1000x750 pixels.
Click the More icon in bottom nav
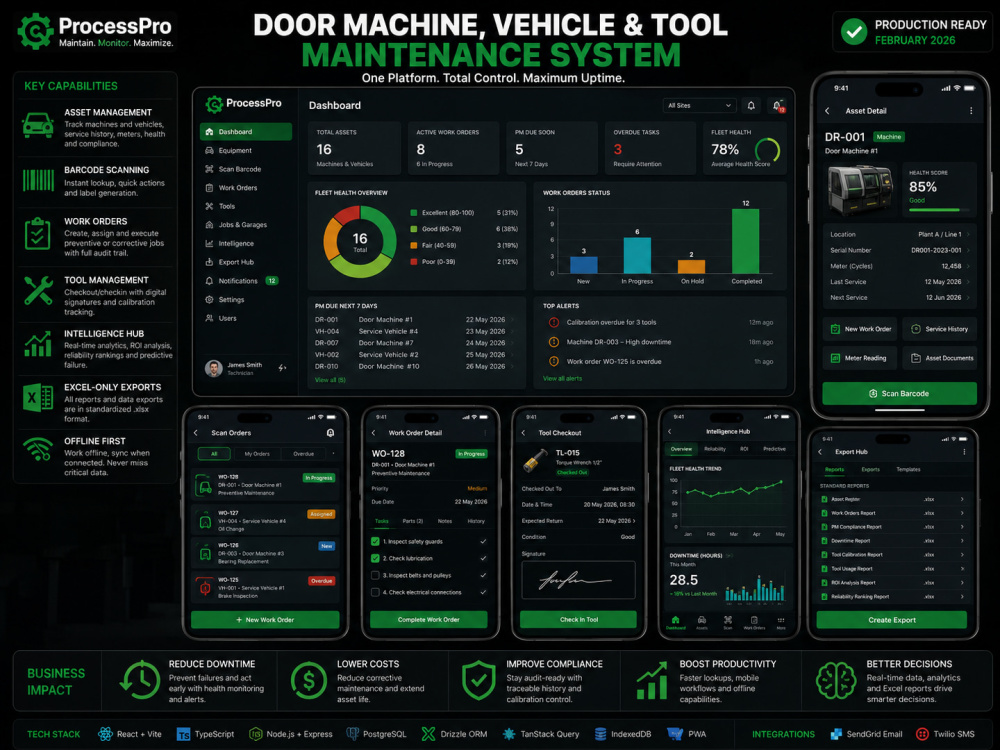click(x=781, y=622)
